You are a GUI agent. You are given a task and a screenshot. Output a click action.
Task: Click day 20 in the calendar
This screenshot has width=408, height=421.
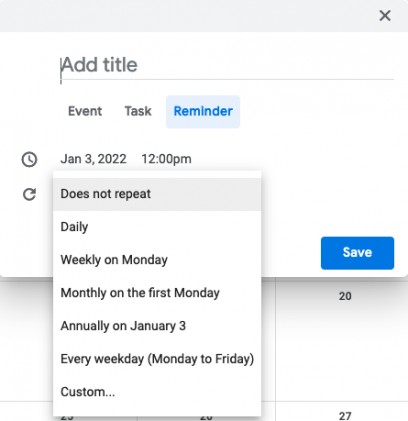(x=345, y=296)
